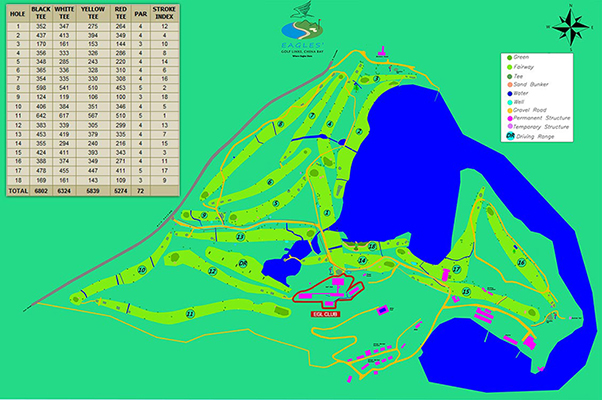This screenshot has height=400, width=602.
Task: Click hole 12 circle marker on fairway
Action: [x=212, y=270]
